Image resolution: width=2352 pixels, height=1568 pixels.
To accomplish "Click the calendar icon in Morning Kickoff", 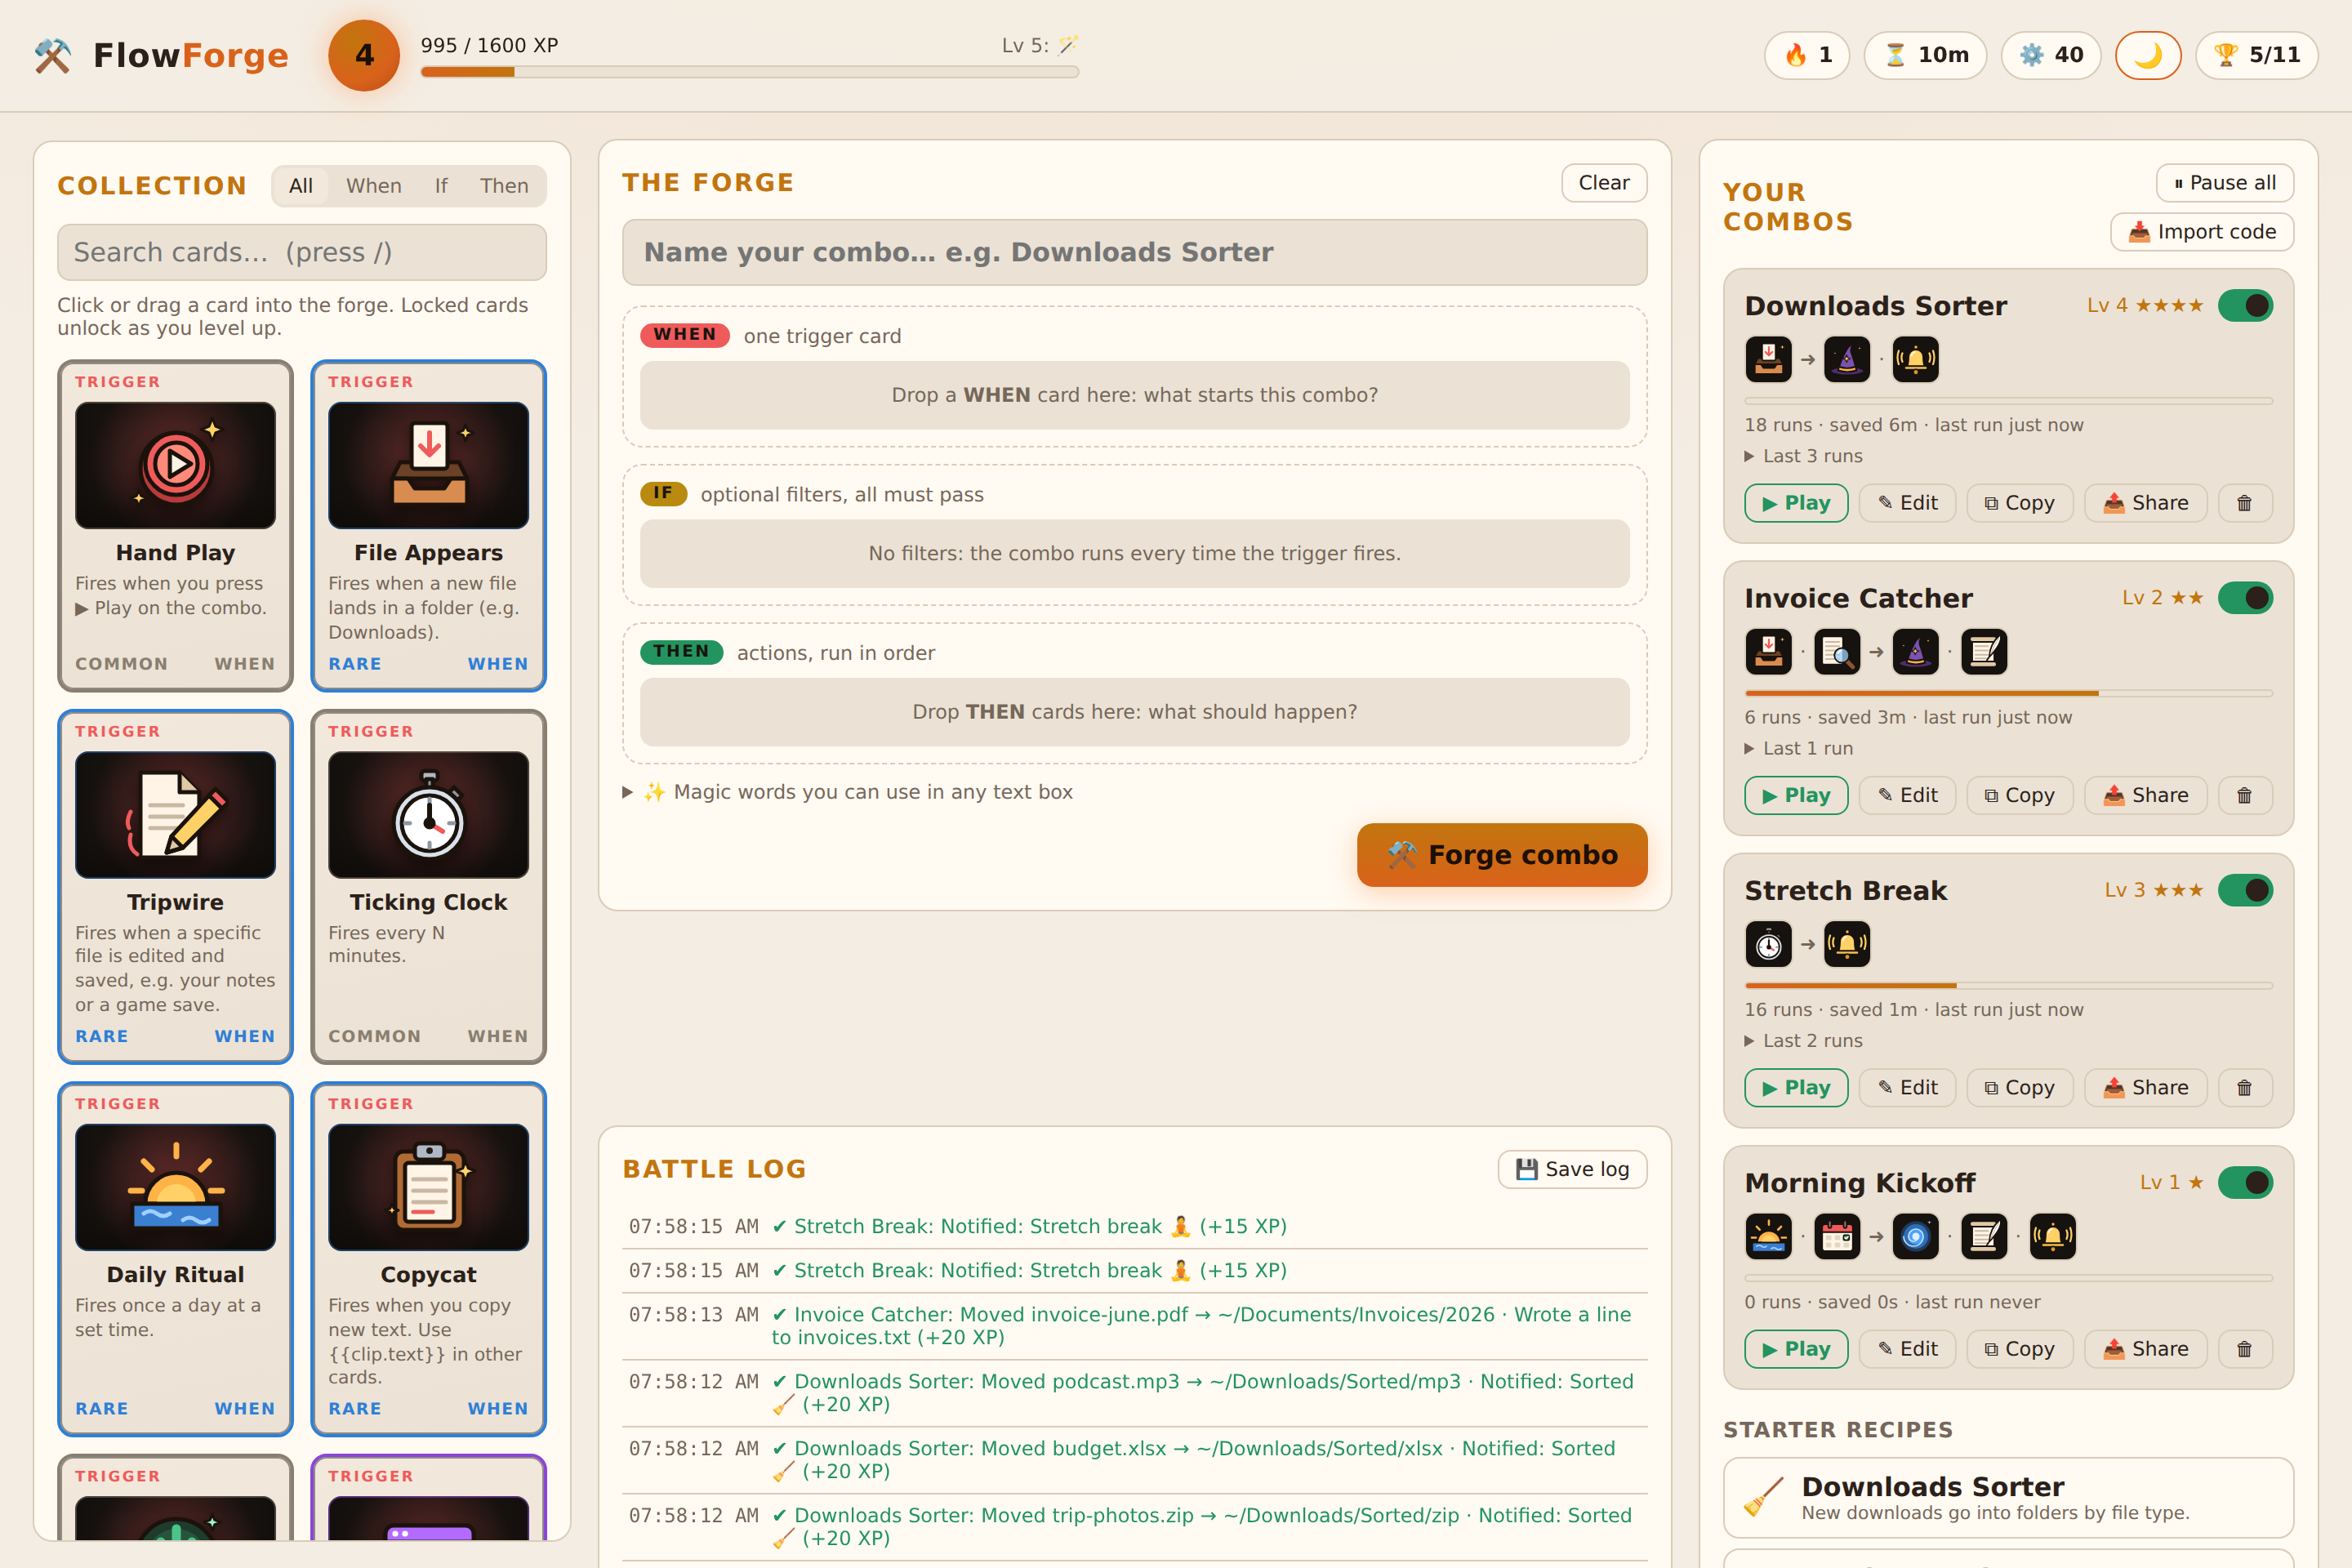I will [1837, 1236].
